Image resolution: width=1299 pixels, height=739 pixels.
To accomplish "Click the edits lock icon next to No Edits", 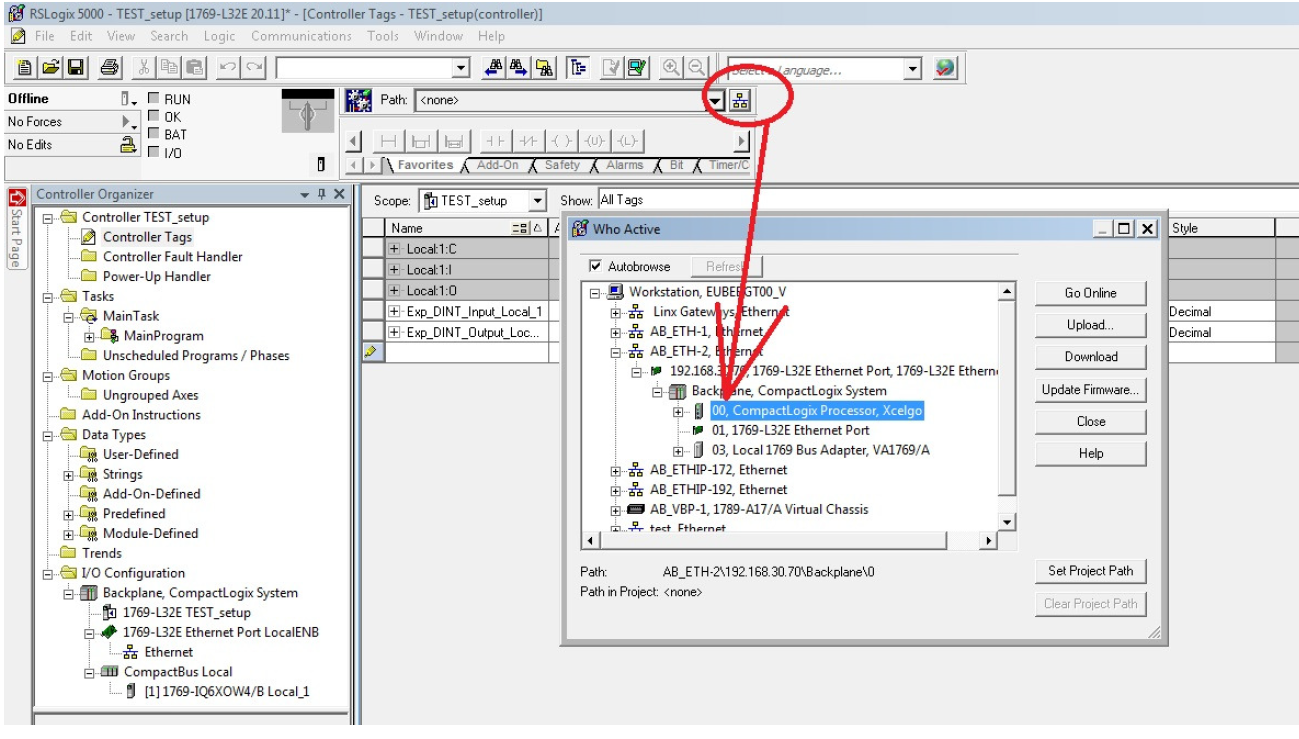I will (128, 144).
